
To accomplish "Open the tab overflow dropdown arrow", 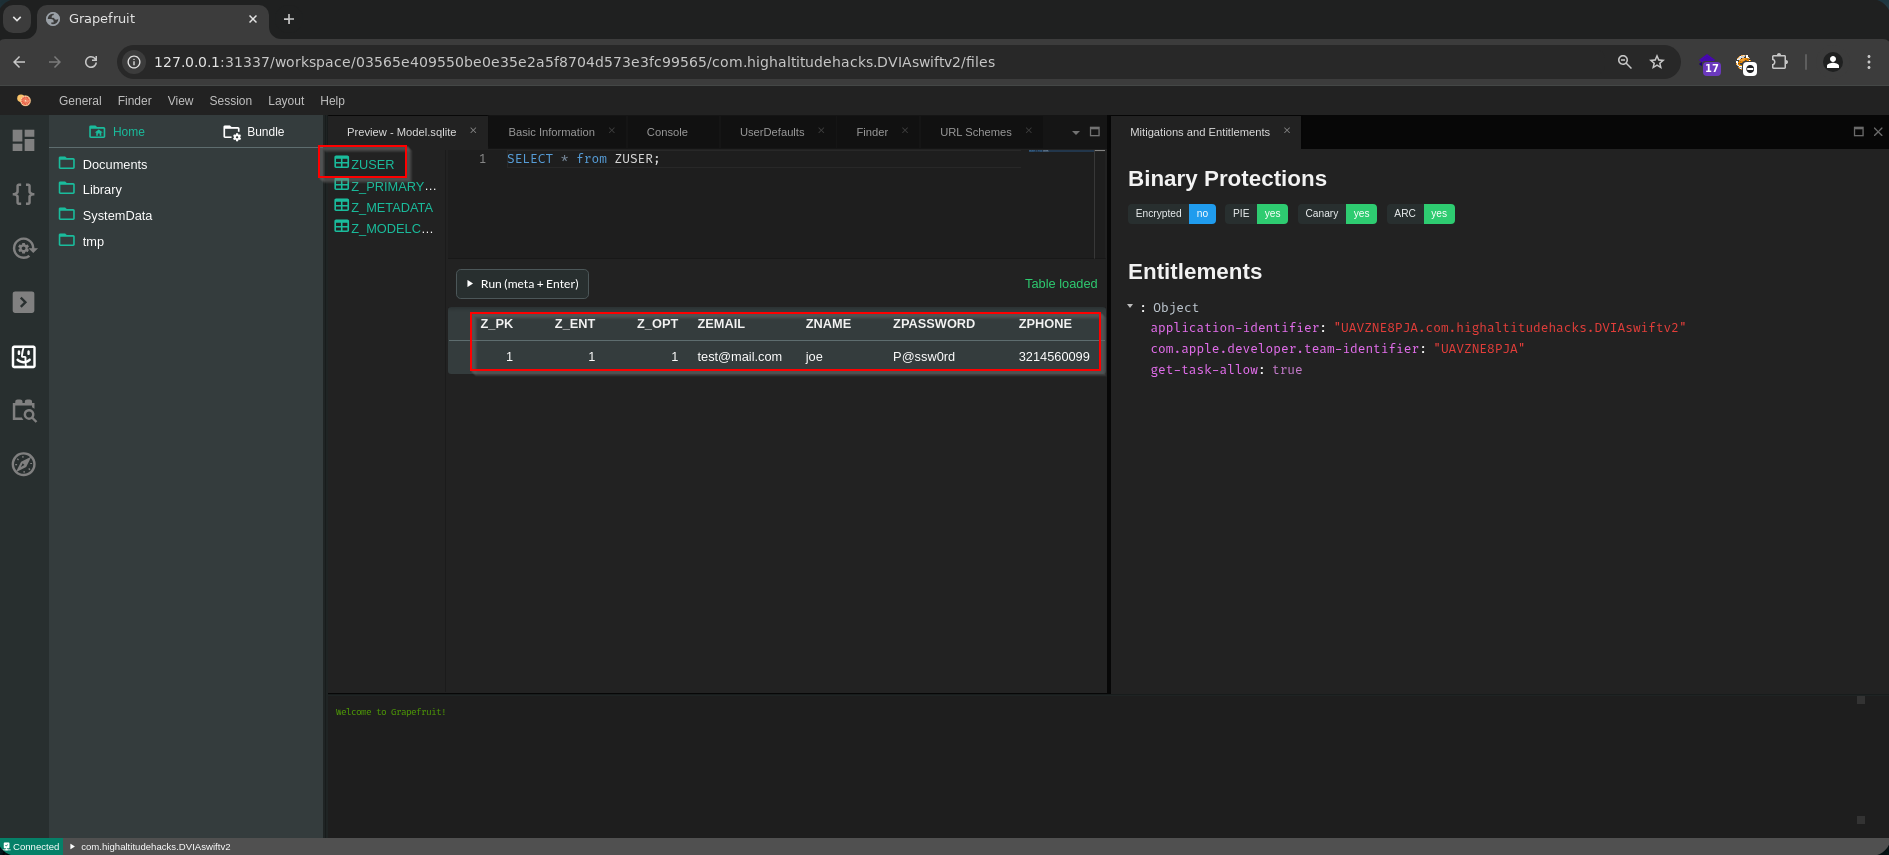I will 1076,132.
